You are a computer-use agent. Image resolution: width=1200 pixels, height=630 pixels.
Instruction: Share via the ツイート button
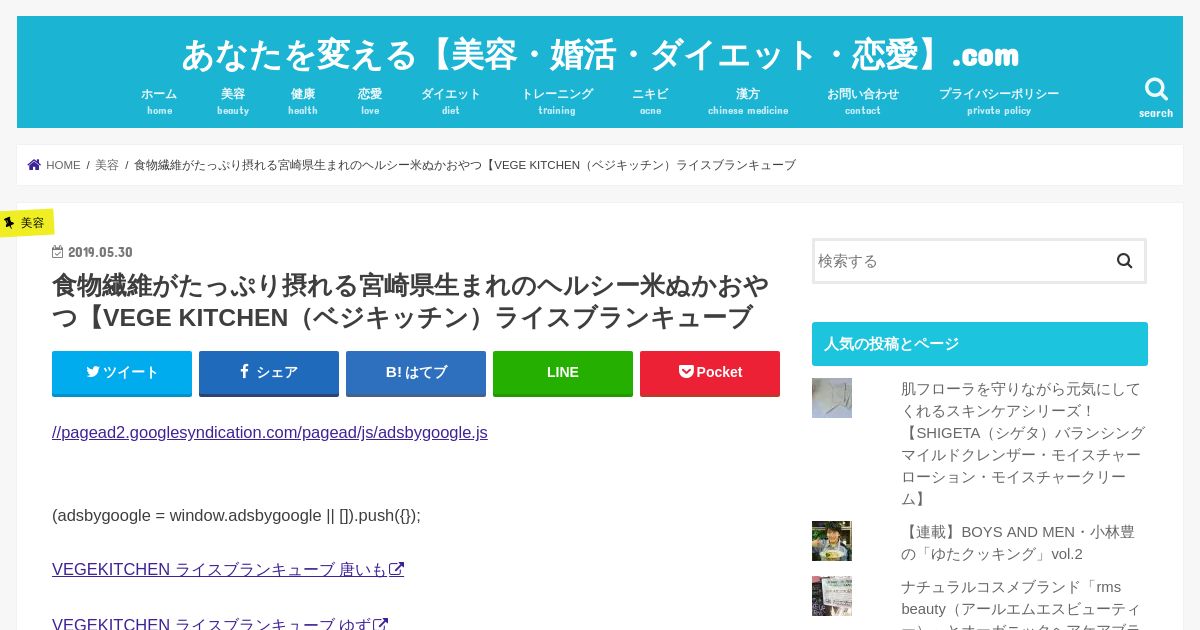pyautogui.click(x=122, y=373)
